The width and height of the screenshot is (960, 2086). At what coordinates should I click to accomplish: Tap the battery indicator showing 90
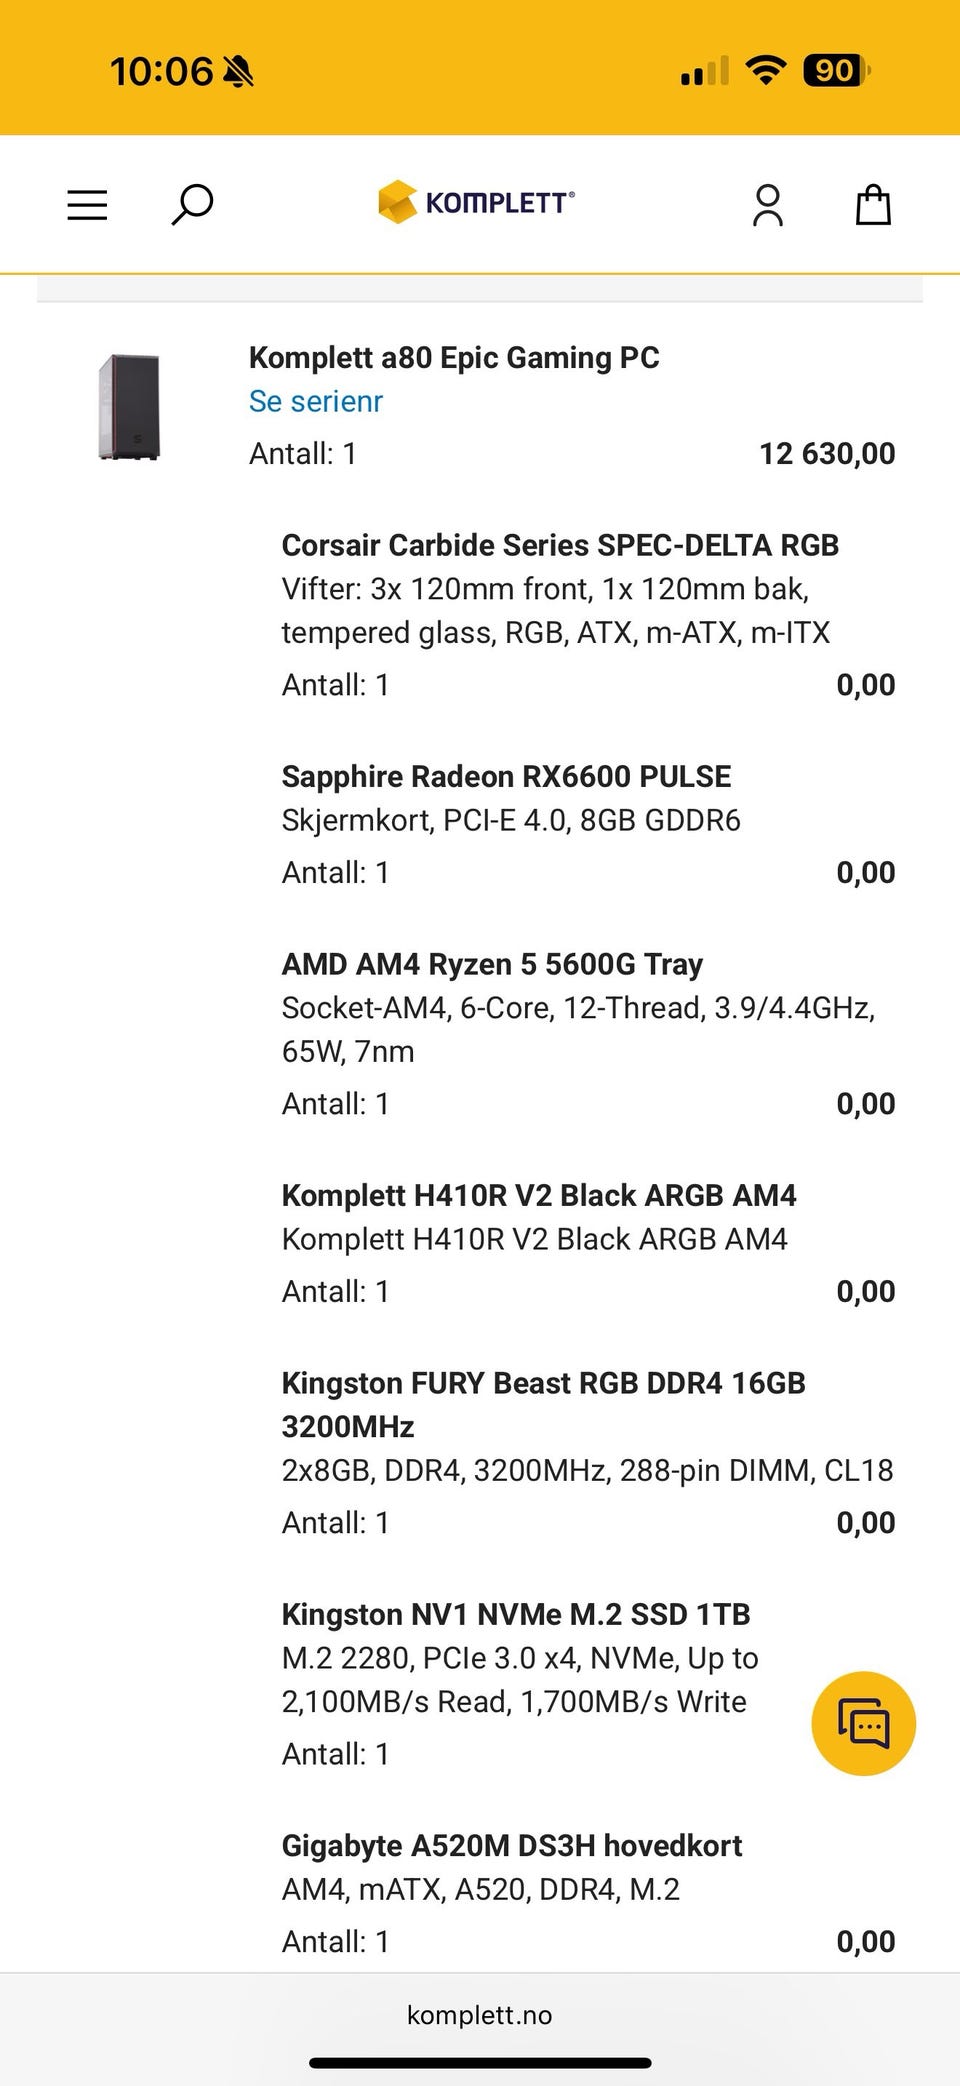(x=837, y=71)
